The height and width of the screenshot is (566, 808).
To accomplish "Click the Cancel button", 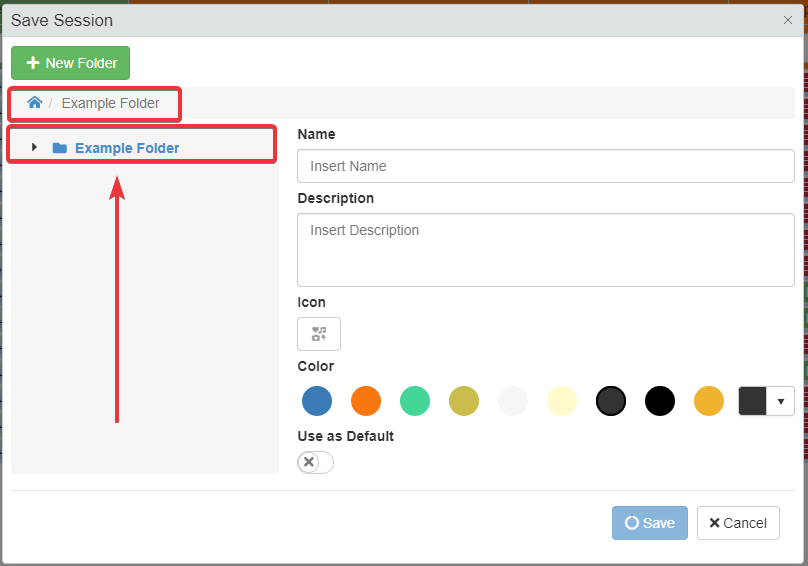I will click(738, 523).
